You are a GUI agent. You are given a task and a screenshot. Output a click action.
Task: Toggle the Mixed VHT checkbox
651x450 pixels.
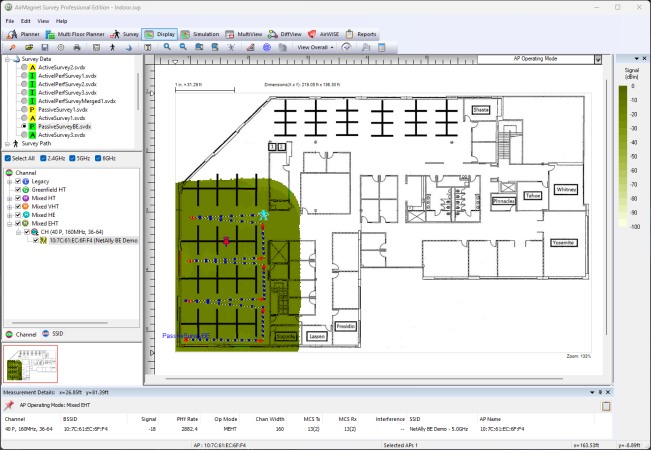pos(18,206)
